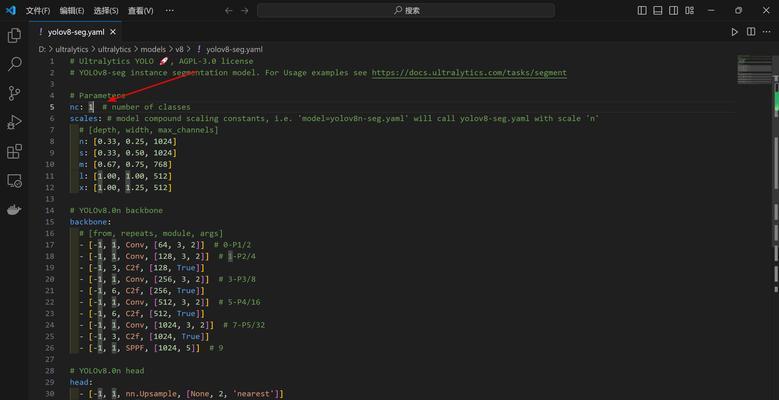Click the minimap code overview
This screenshot has width=779, height=400.
754,69
